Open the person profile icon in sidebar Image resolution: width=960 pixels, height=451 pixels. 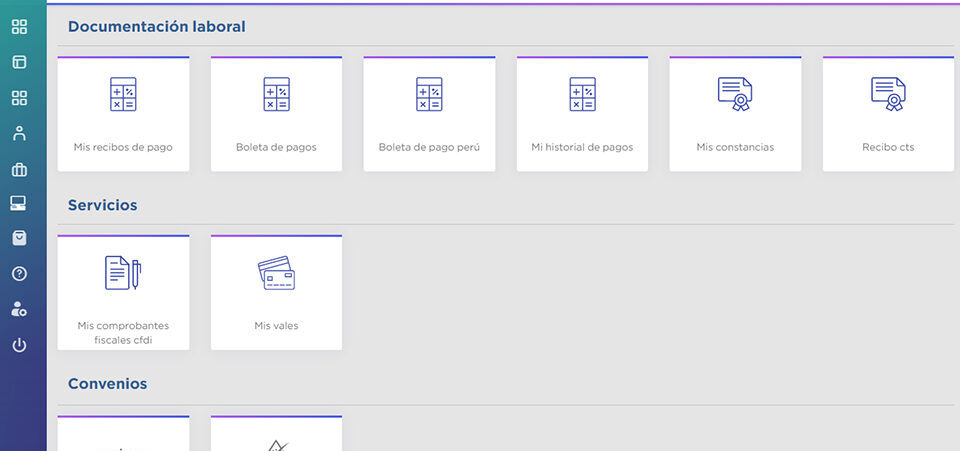click(19, 133)
